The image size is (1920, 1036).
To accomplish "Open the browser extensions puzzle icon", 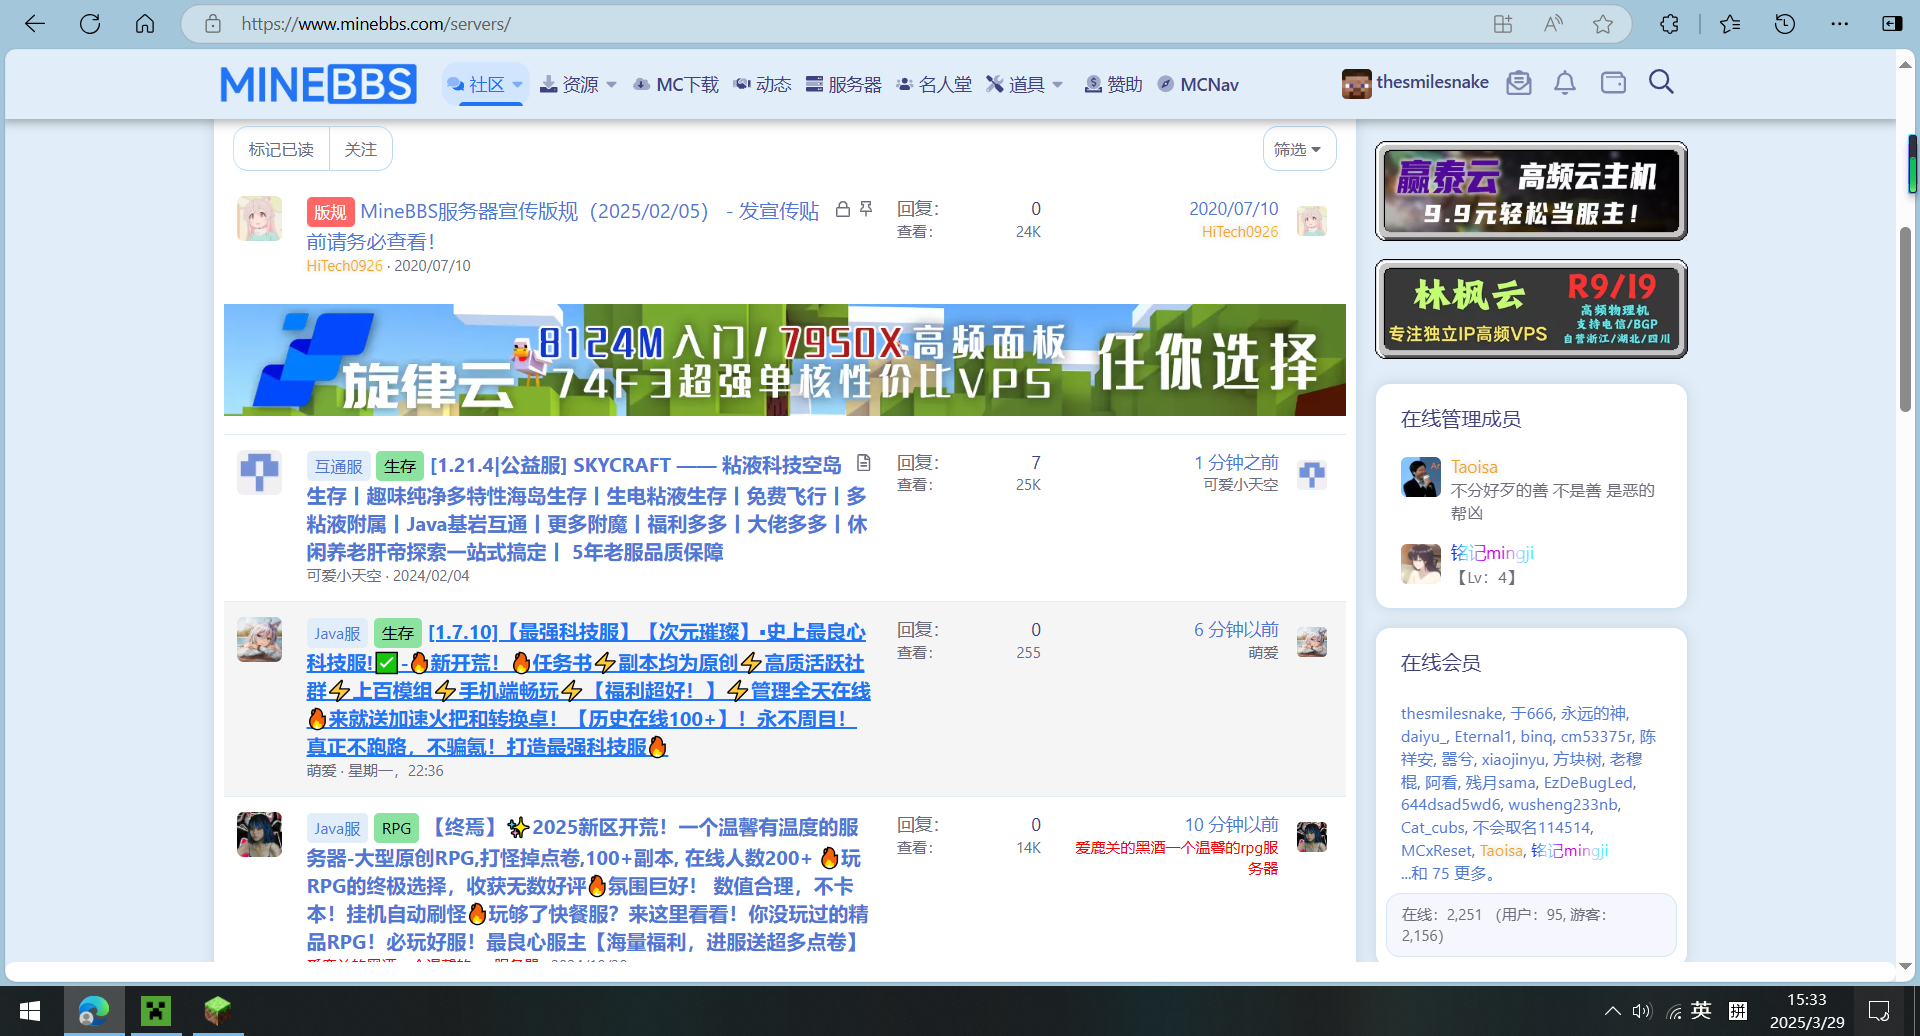I will pyautogui.click(x=1669, y=24).
